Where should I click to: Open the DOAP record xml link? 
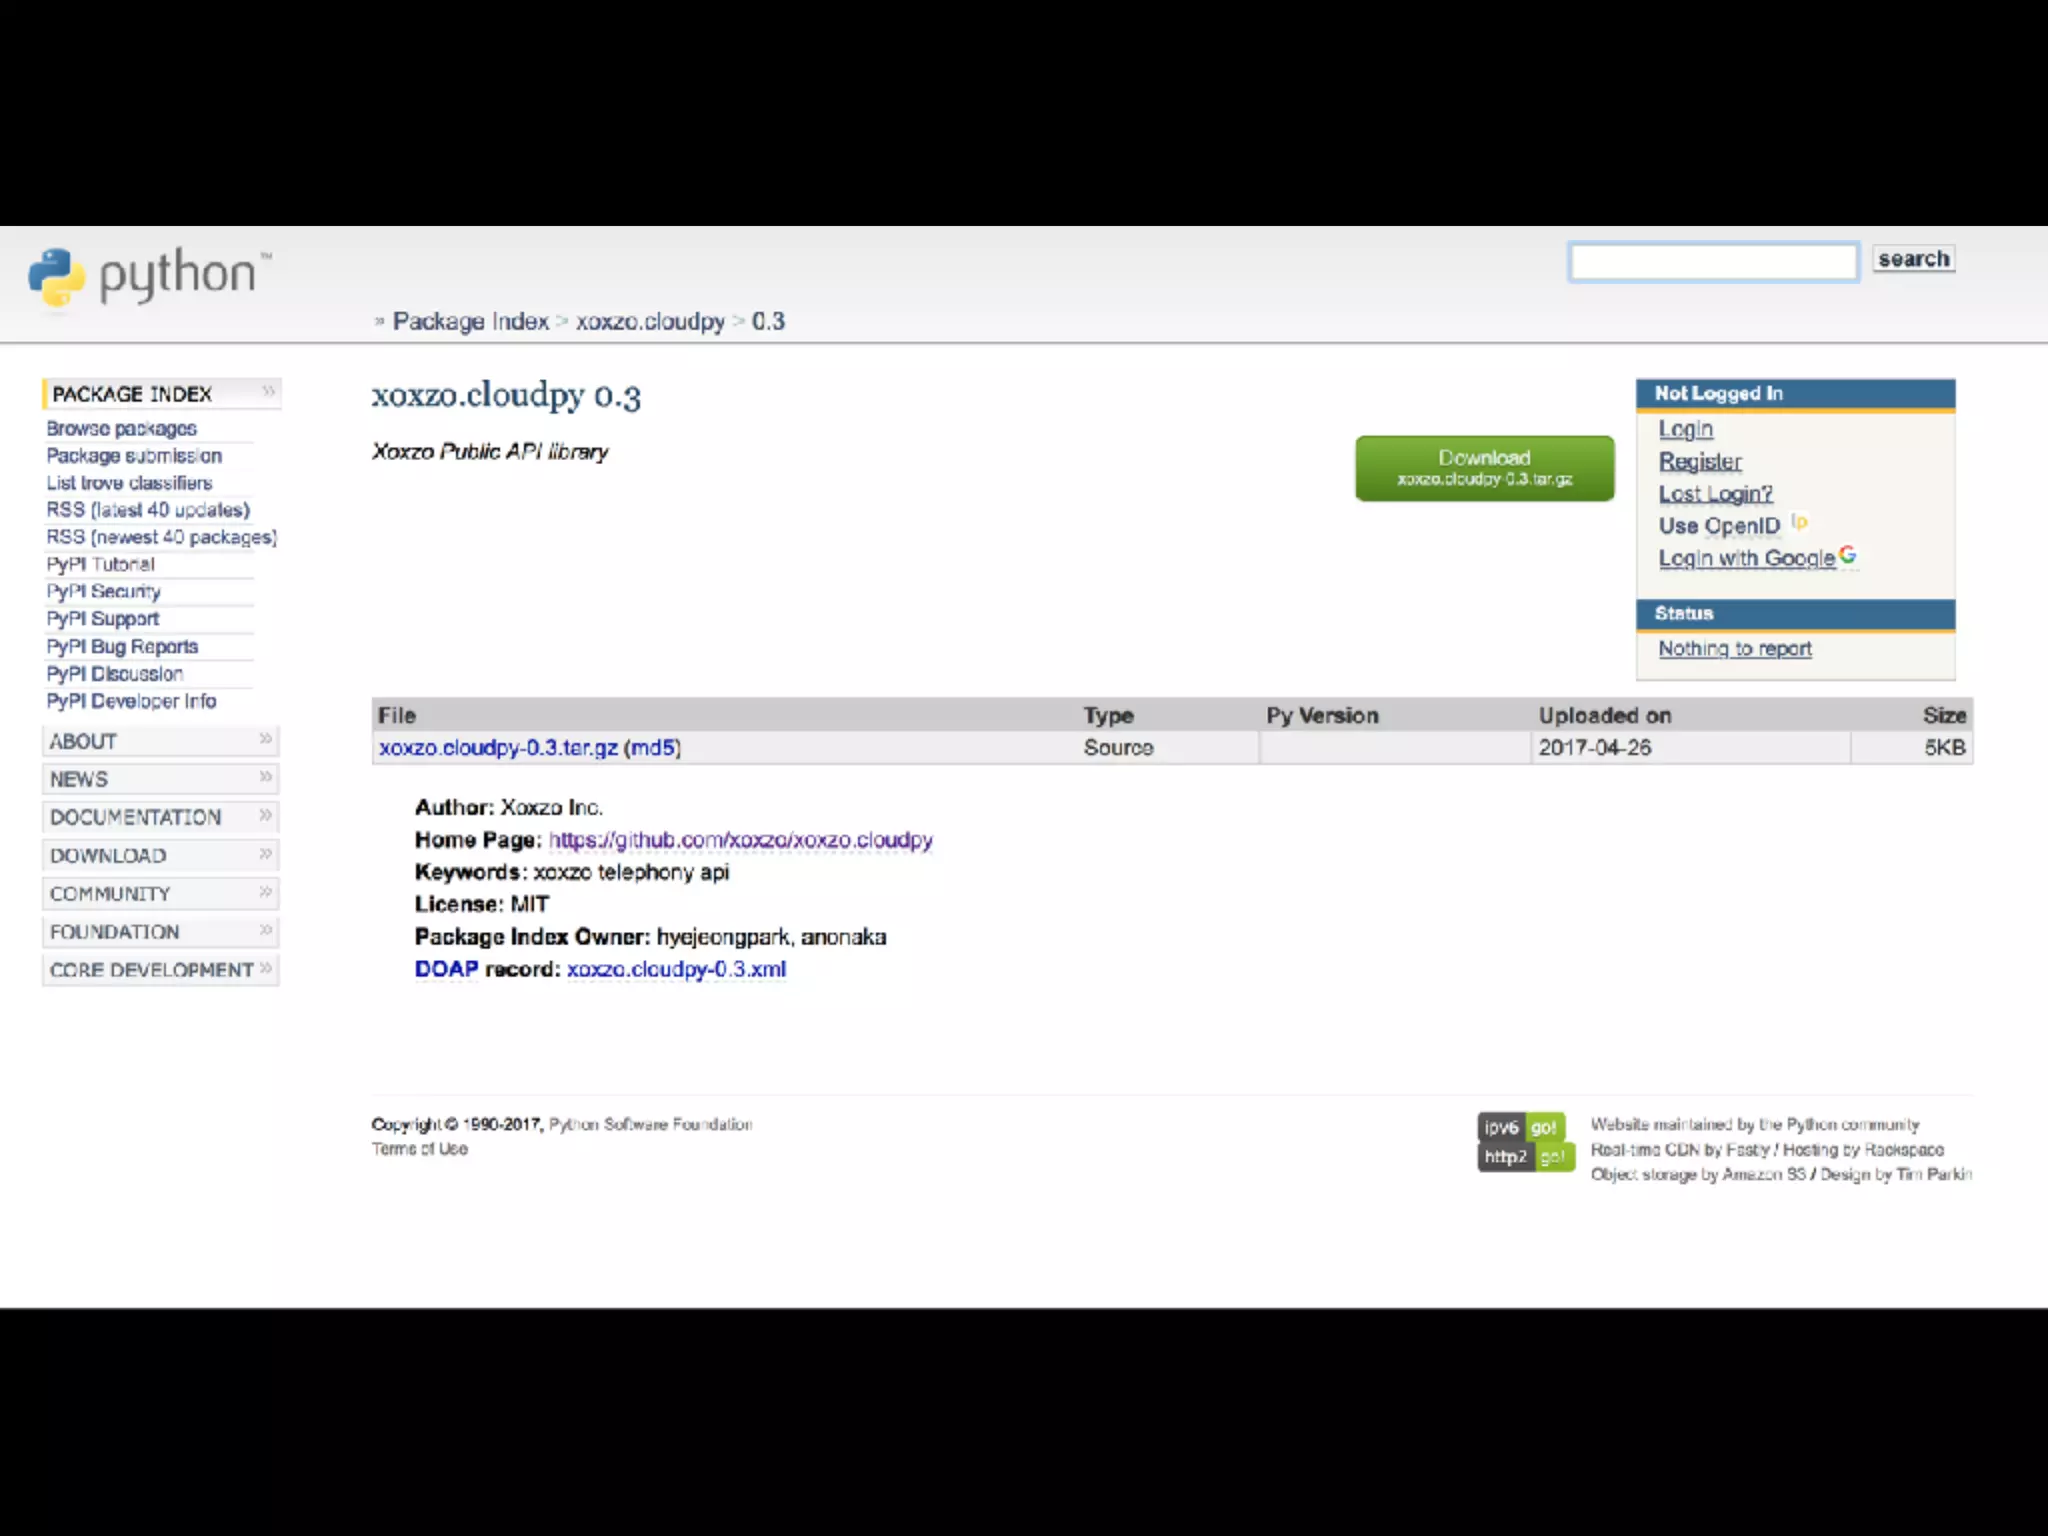point(676,969)
